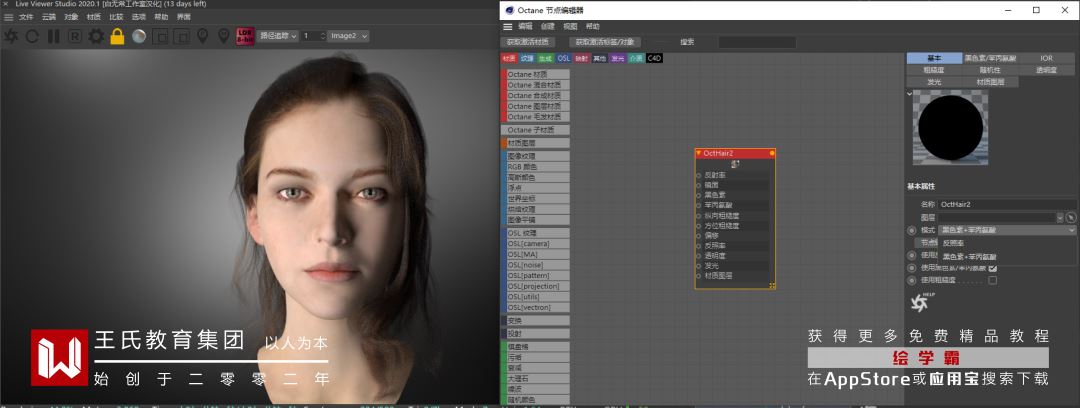Viewport: 1080px width, 408px height.
Task: Click the R reset icon in Live Viewer
Action: click(74, 37)
